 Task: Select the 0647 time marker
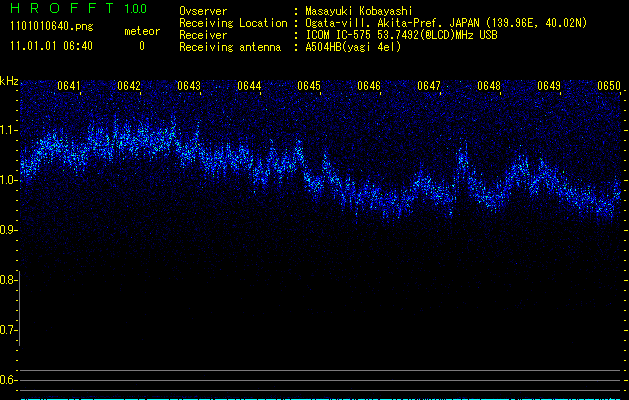pos(429,87)
